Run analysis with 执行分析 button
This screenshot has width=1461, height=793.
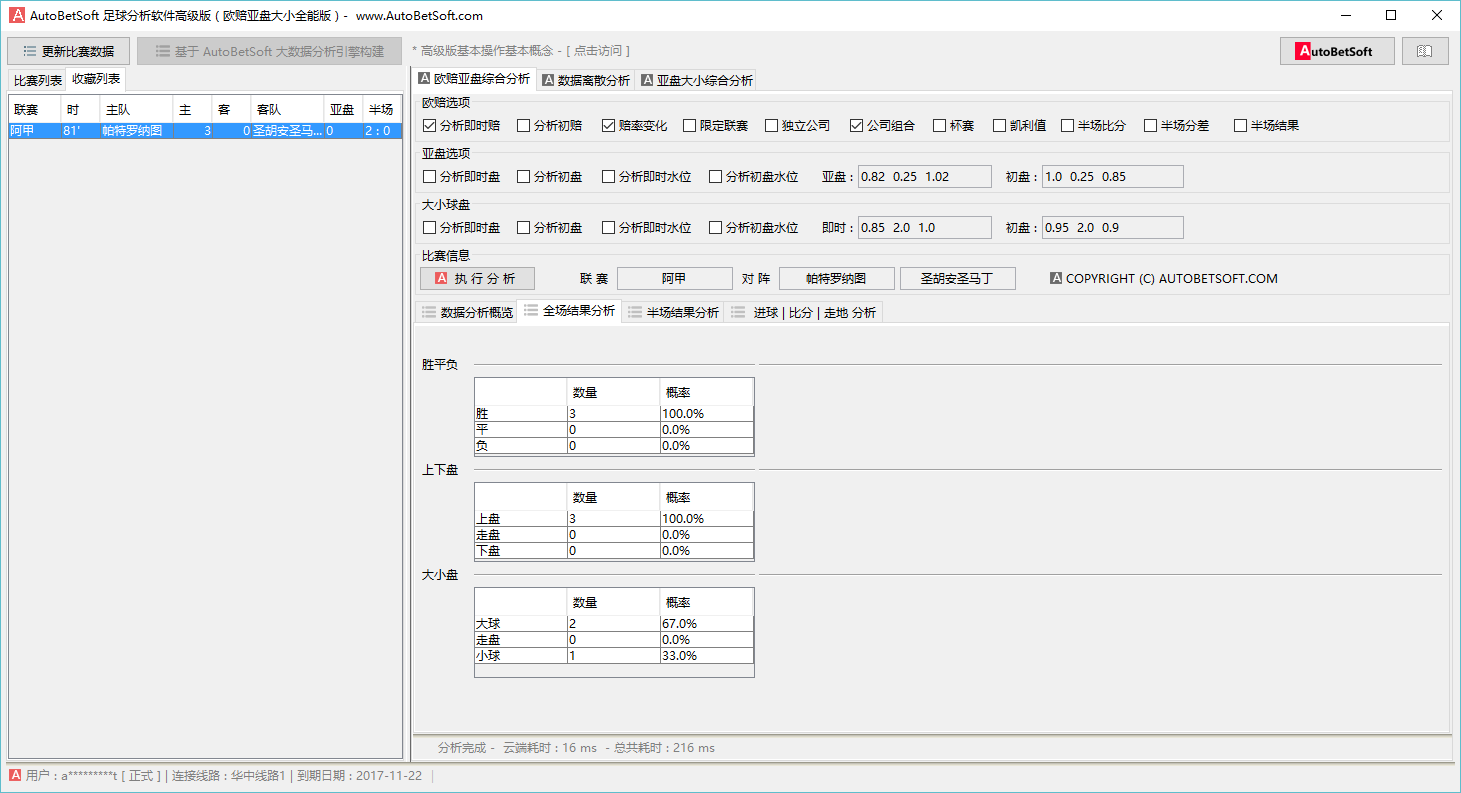(477, 279)
